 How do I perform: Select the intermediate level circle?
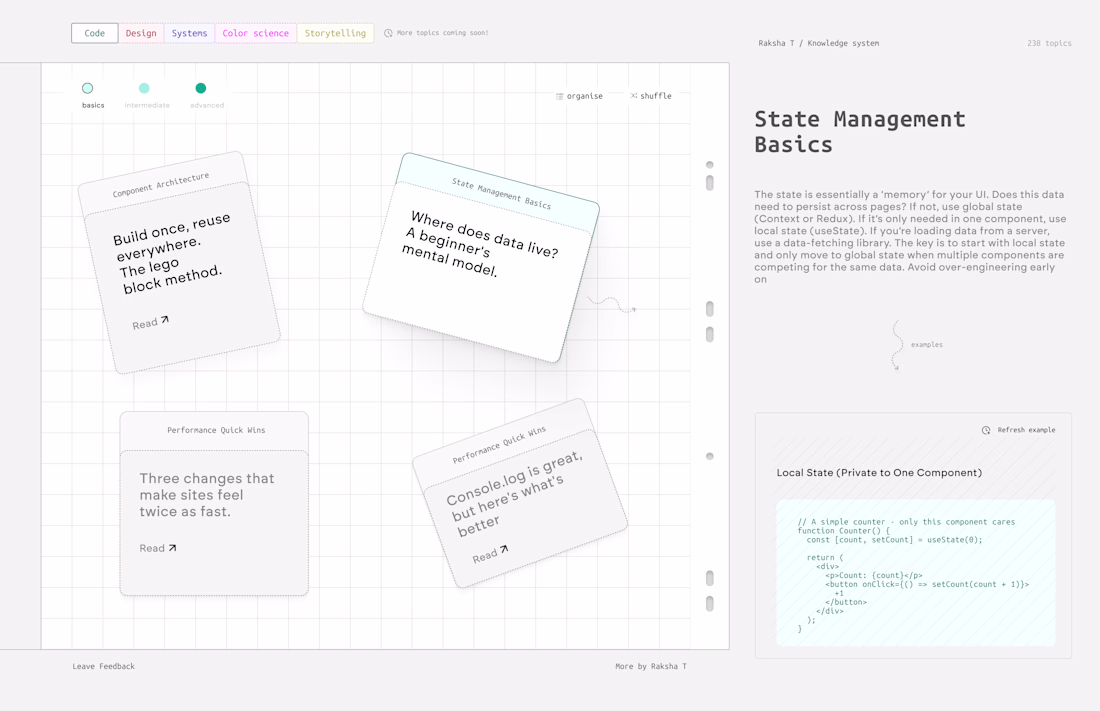coord(144,88)
